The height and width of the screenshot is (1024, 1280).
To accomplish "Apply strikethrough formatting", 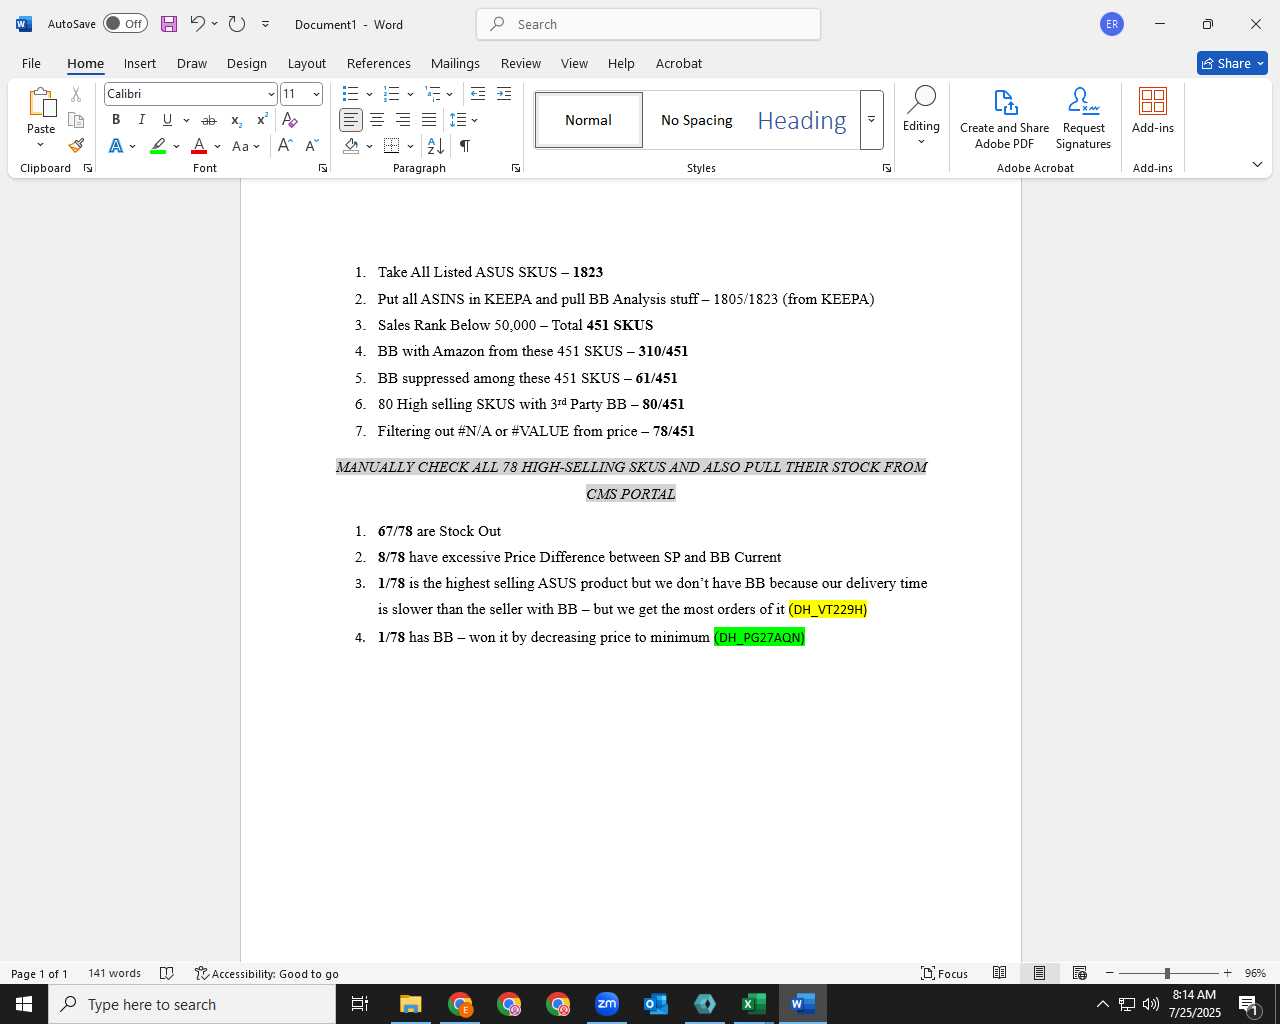I will point(209,120).
